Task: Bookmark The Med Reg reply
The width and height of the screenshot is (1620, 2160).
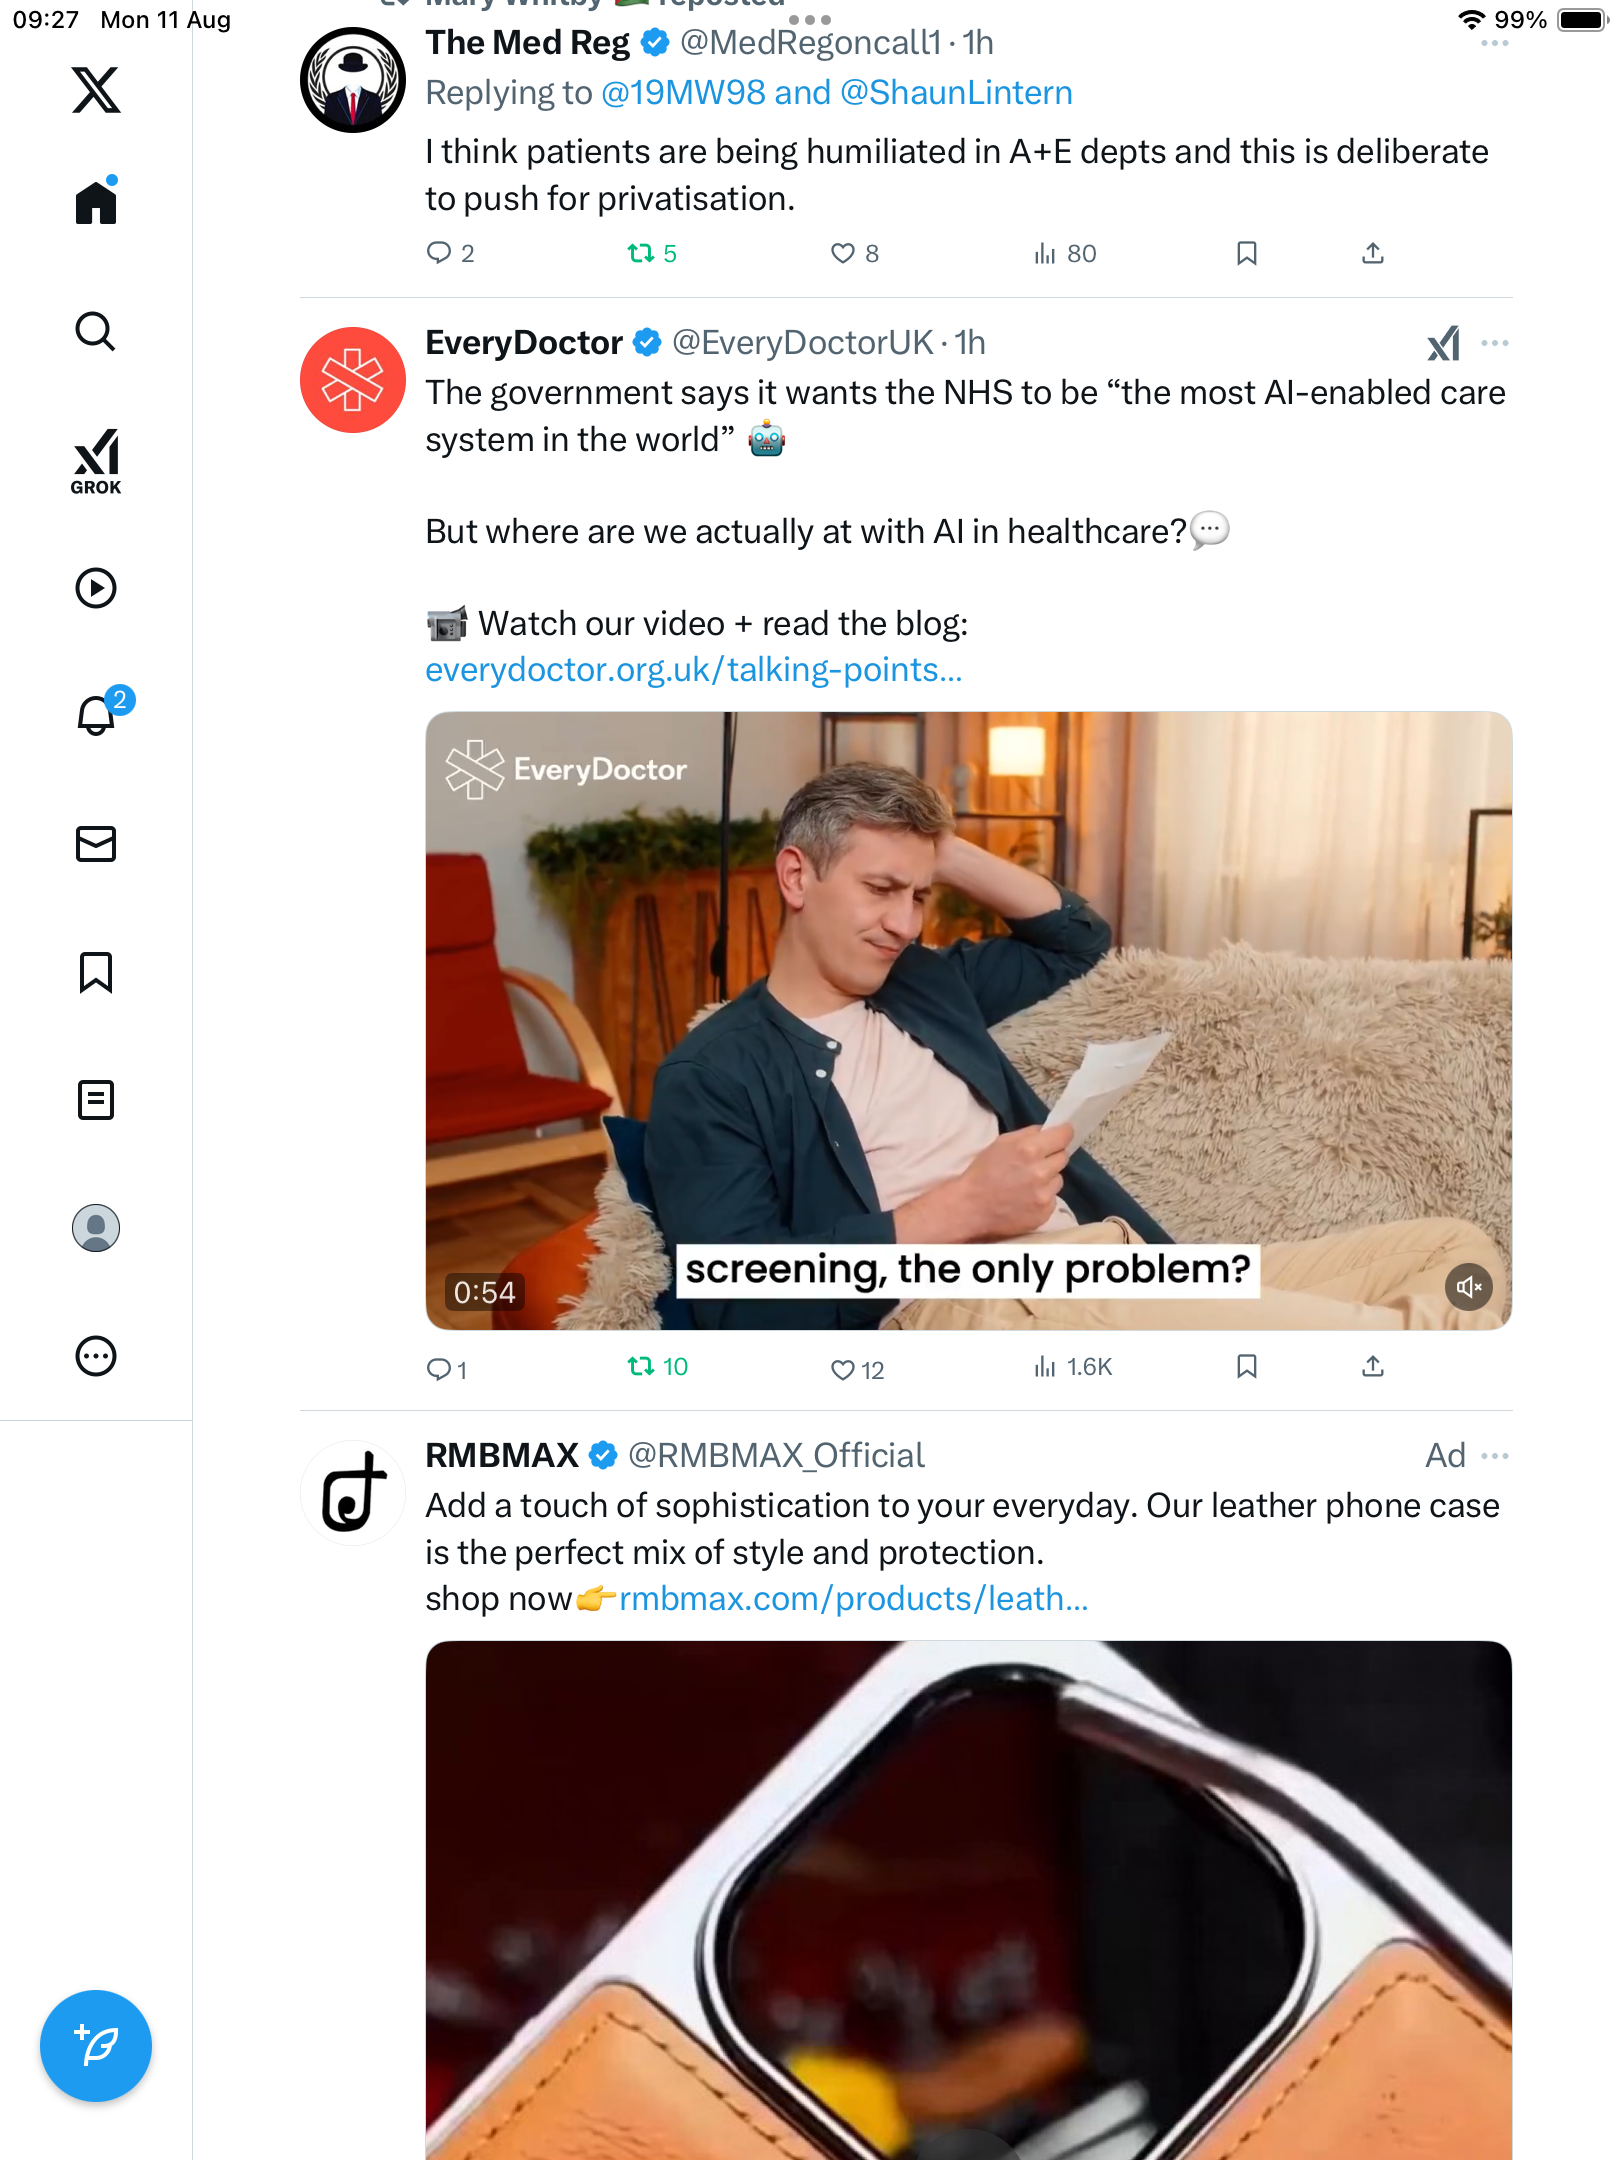Action: coord(1246,254)
